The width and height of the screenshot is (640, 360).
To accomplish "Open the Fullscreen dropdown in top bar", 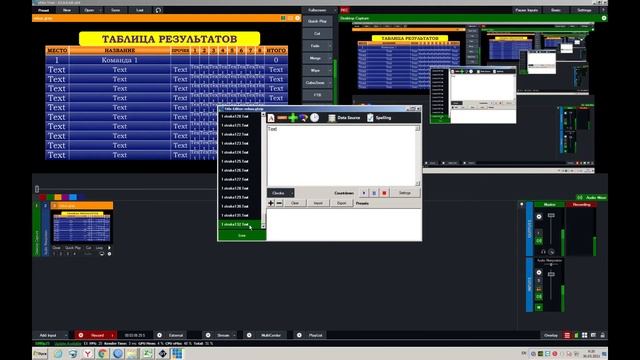I will [x=335, y=10].
